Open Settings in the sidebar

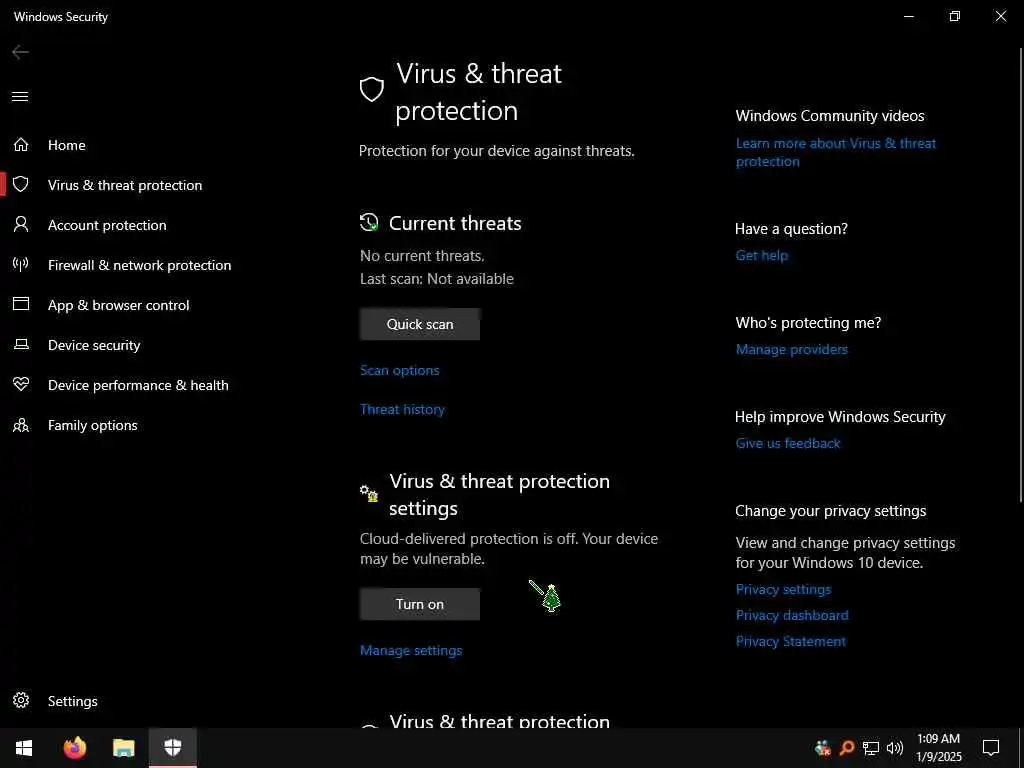coord(72,701)
